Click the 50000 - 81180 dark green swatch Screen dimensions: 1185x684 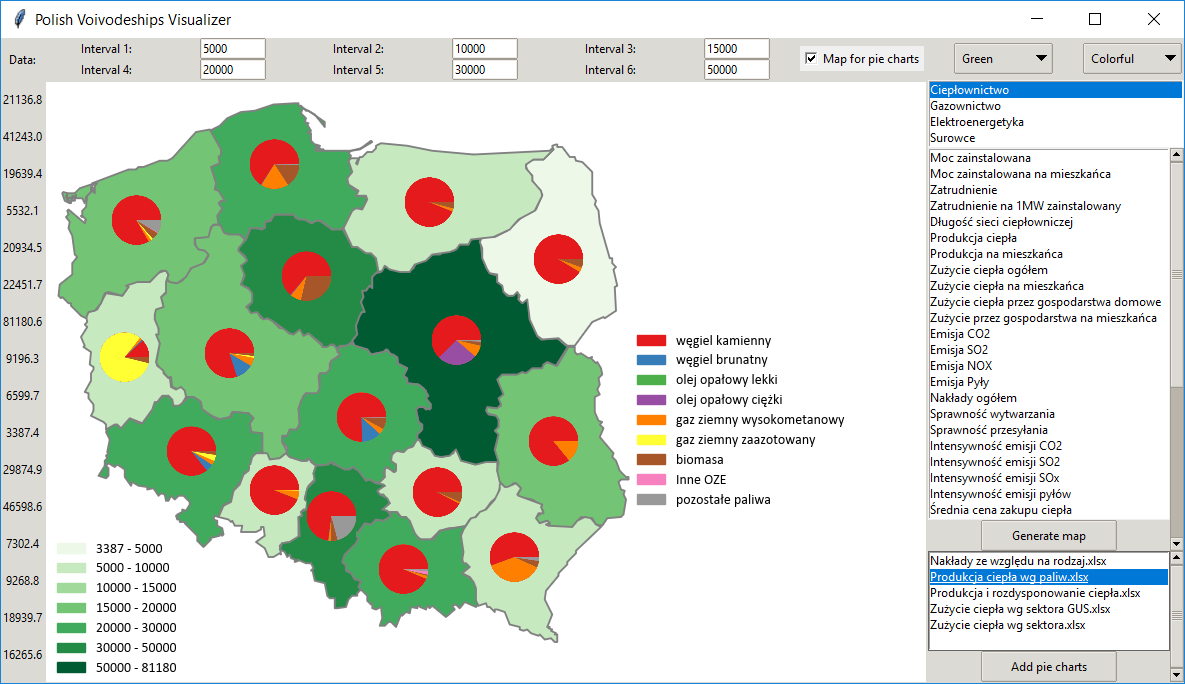click(x=71, y=667)
